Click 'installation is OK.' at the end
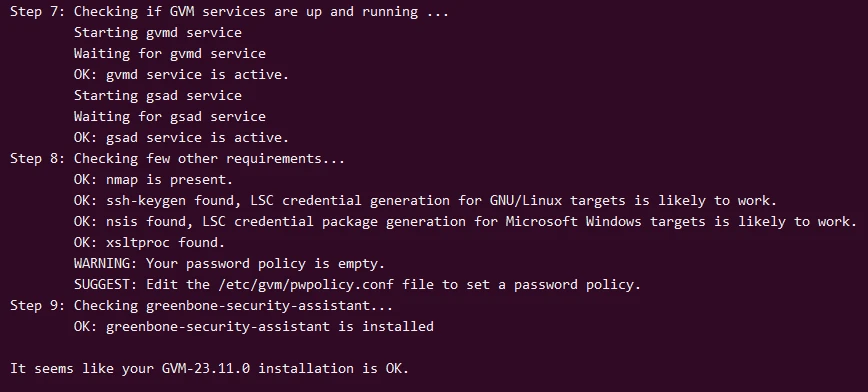868x392 pixels. (334, 369)
